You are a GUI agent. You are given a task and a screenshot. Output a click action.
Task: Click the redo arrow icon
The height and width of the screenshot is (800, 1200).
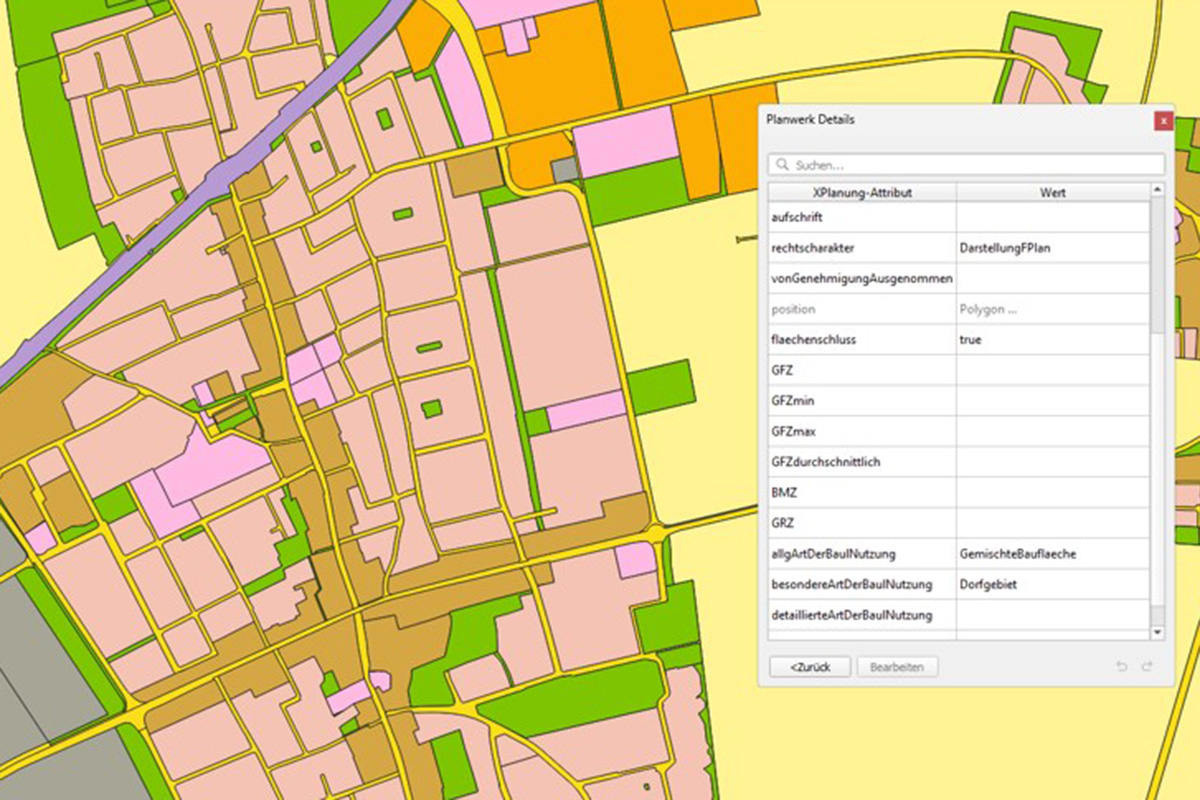pyautogui.click(x=1147, y=667)
